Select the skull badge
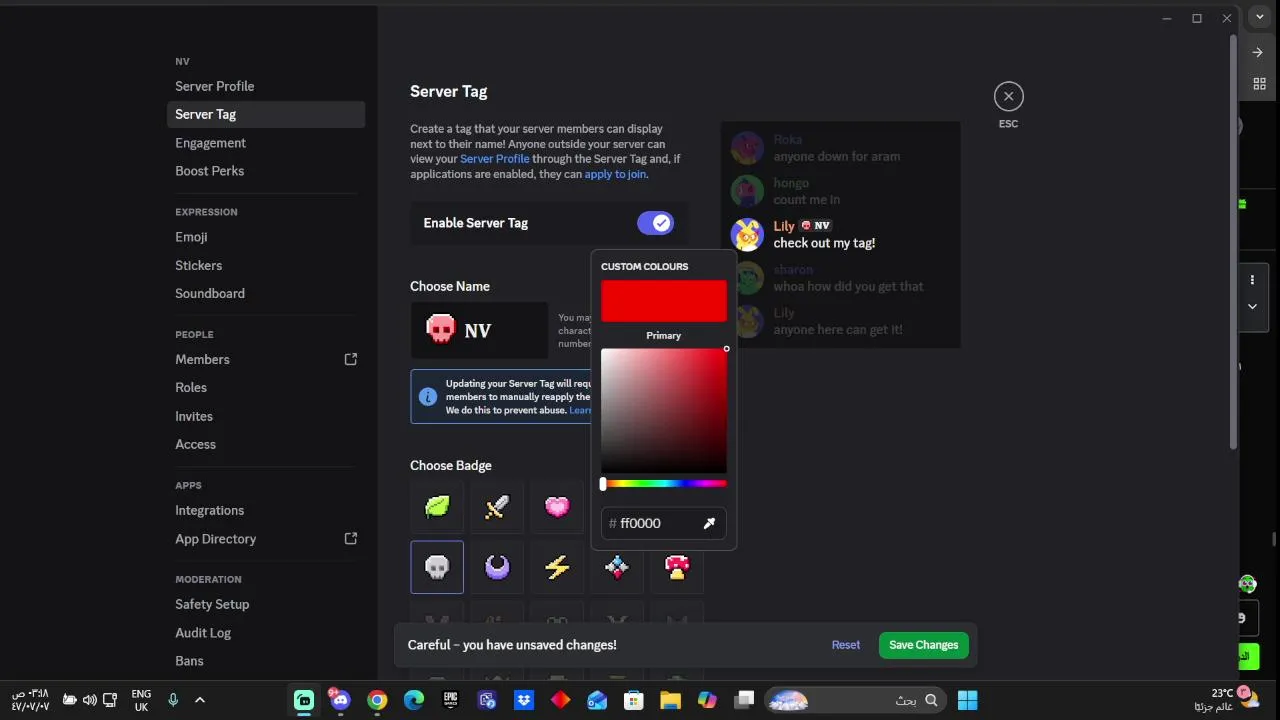1280x720 pixels. [437, 567]
